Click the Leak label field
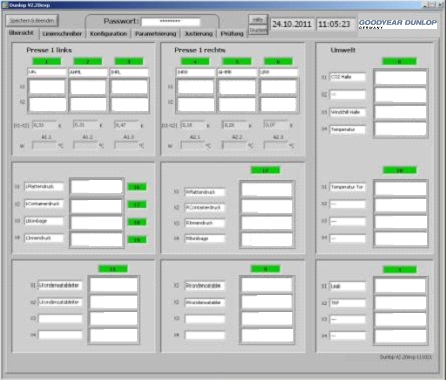446x380 pixels. click(x=347, y=286)
